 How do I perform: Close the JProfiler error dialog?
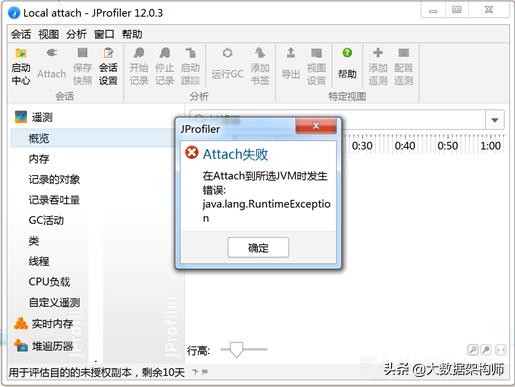point(316,126)
